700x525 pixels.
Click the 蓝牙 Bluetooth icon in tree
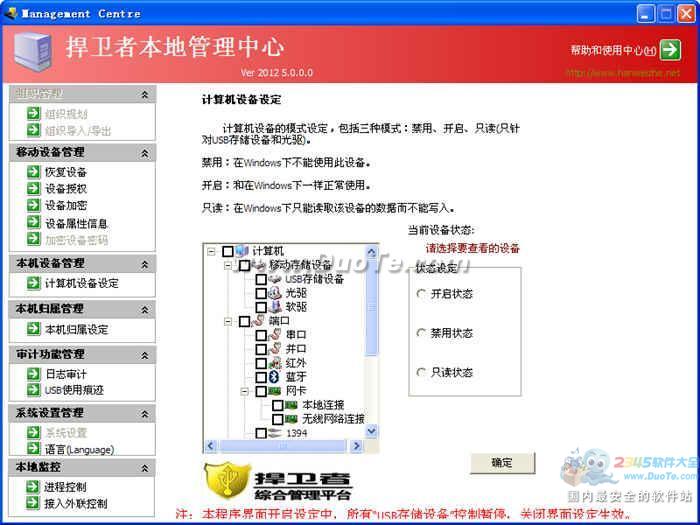(x=274, y=377)
